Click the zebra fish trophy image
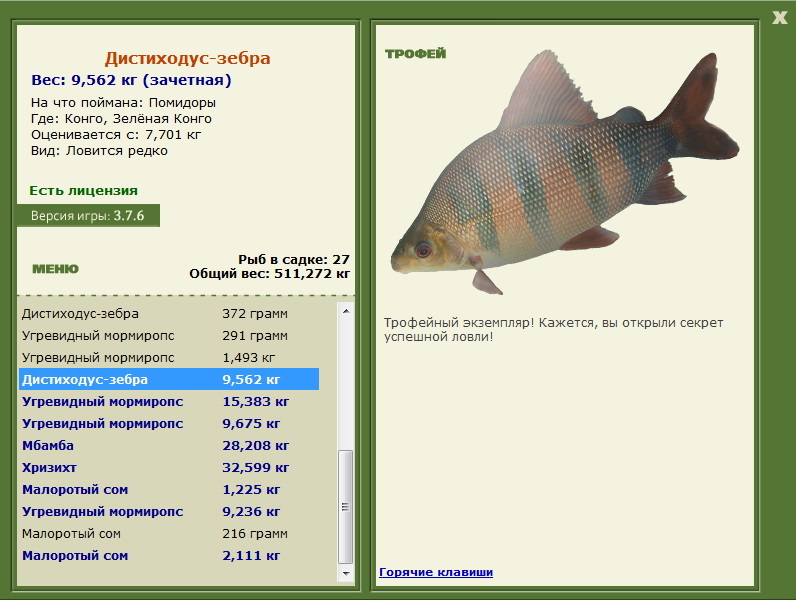This screenshot has height=600, width=796. (x=565, y=173)
